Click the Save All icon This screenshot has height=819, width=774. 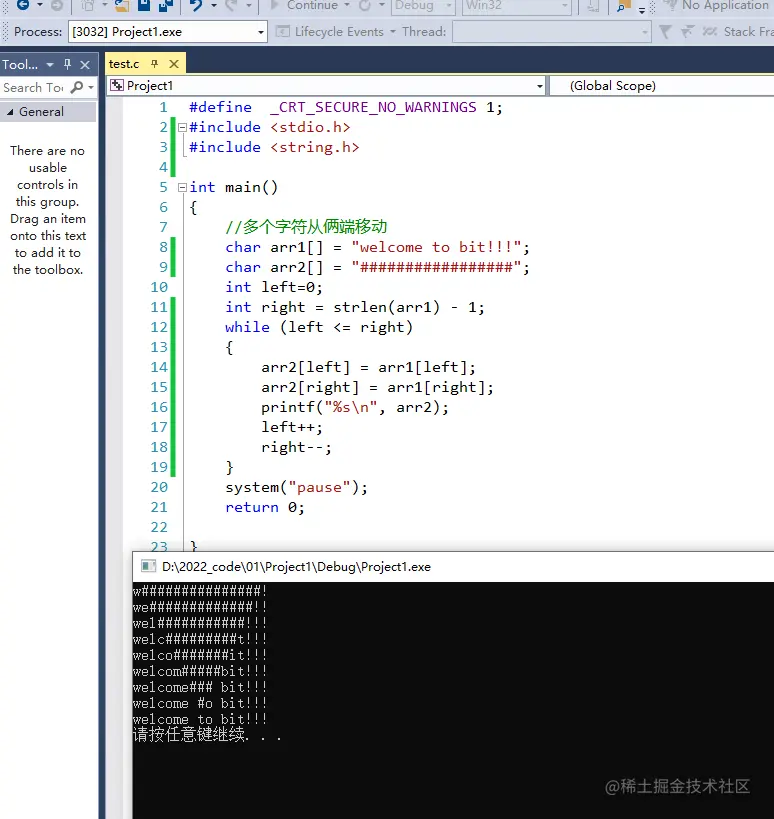click(166, 5)
